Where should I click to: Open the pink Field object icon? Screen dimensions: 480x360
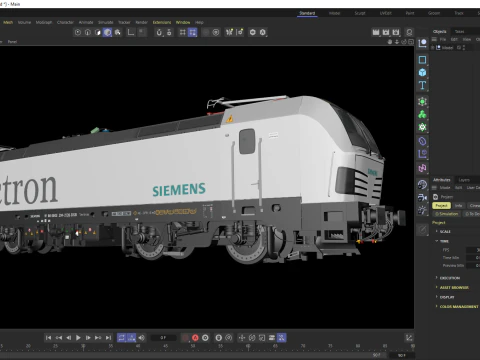pos(422,168)
